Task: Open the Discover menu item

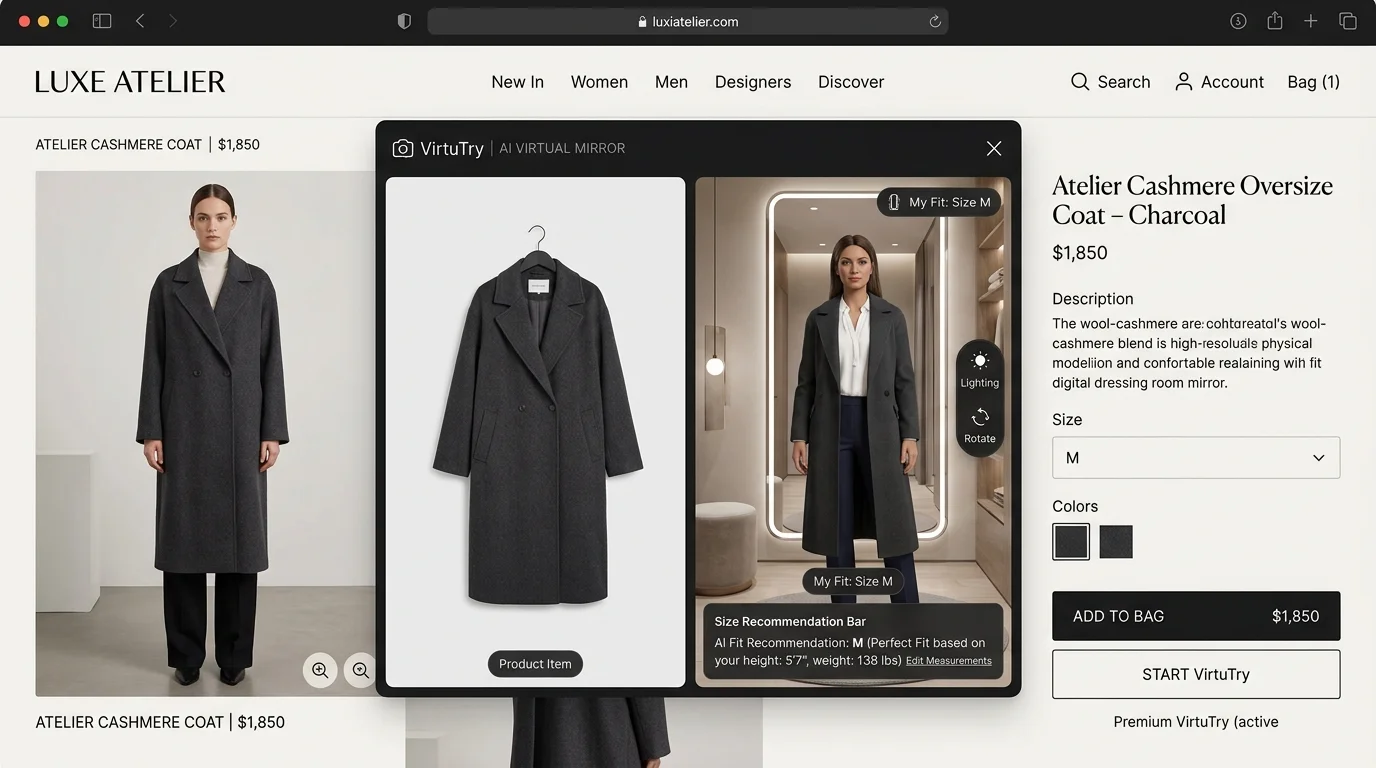Action: tap(851, 82)
